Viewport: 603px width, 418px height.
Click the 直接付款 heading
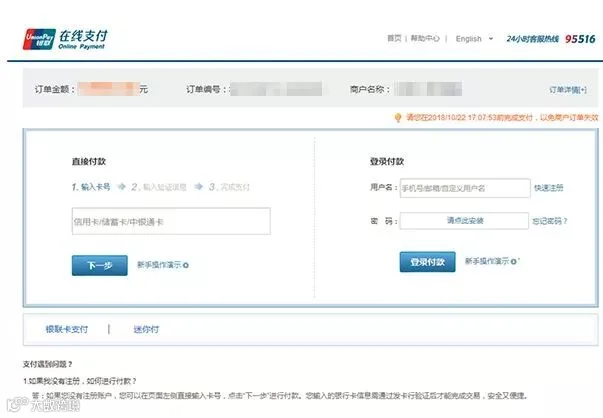pyautogui.click(x=89, y=162)
